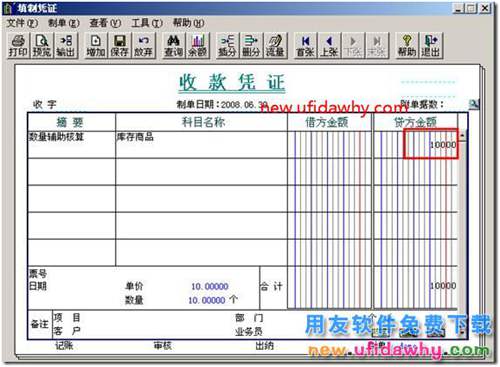Exit using the 退出 toolbar icon
This screenshot has width=500, height=367.
click(431, 46)
